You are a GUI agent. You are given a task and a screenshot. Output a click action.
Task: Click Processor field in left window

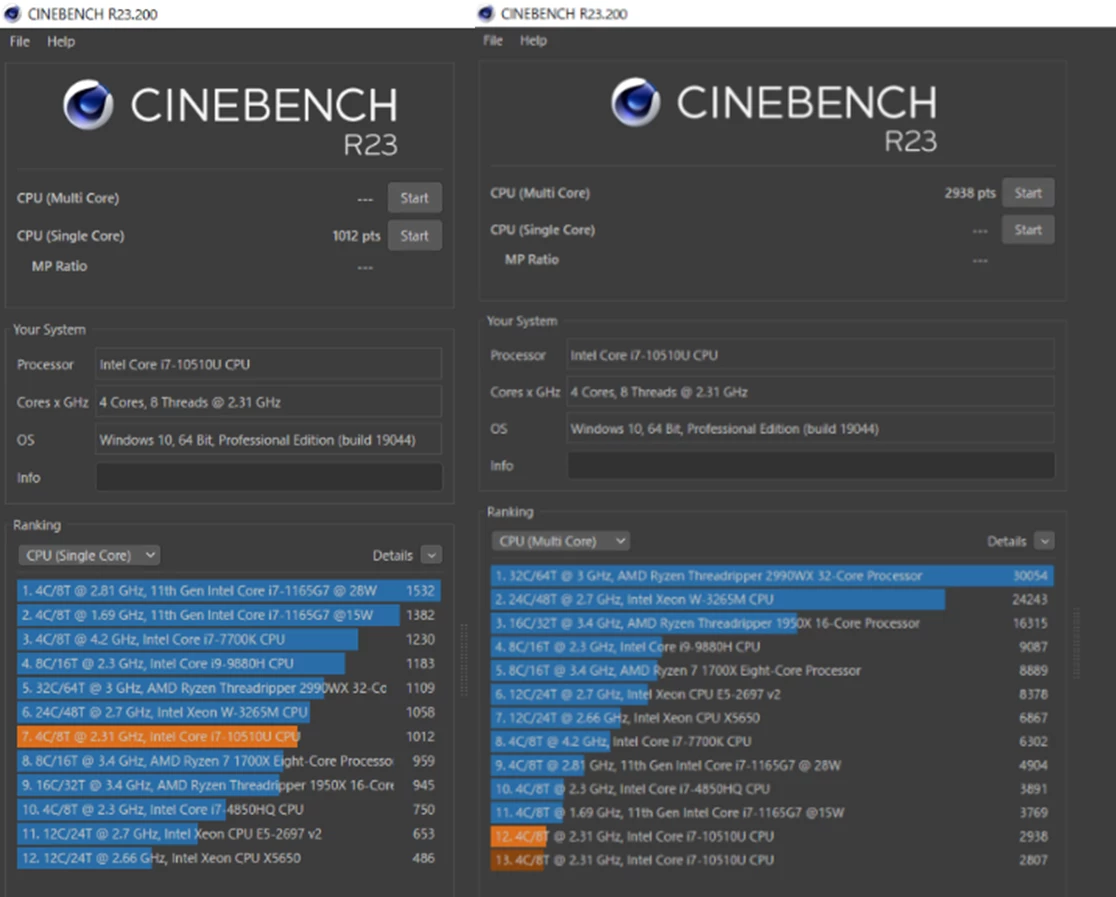coord(268,364)
